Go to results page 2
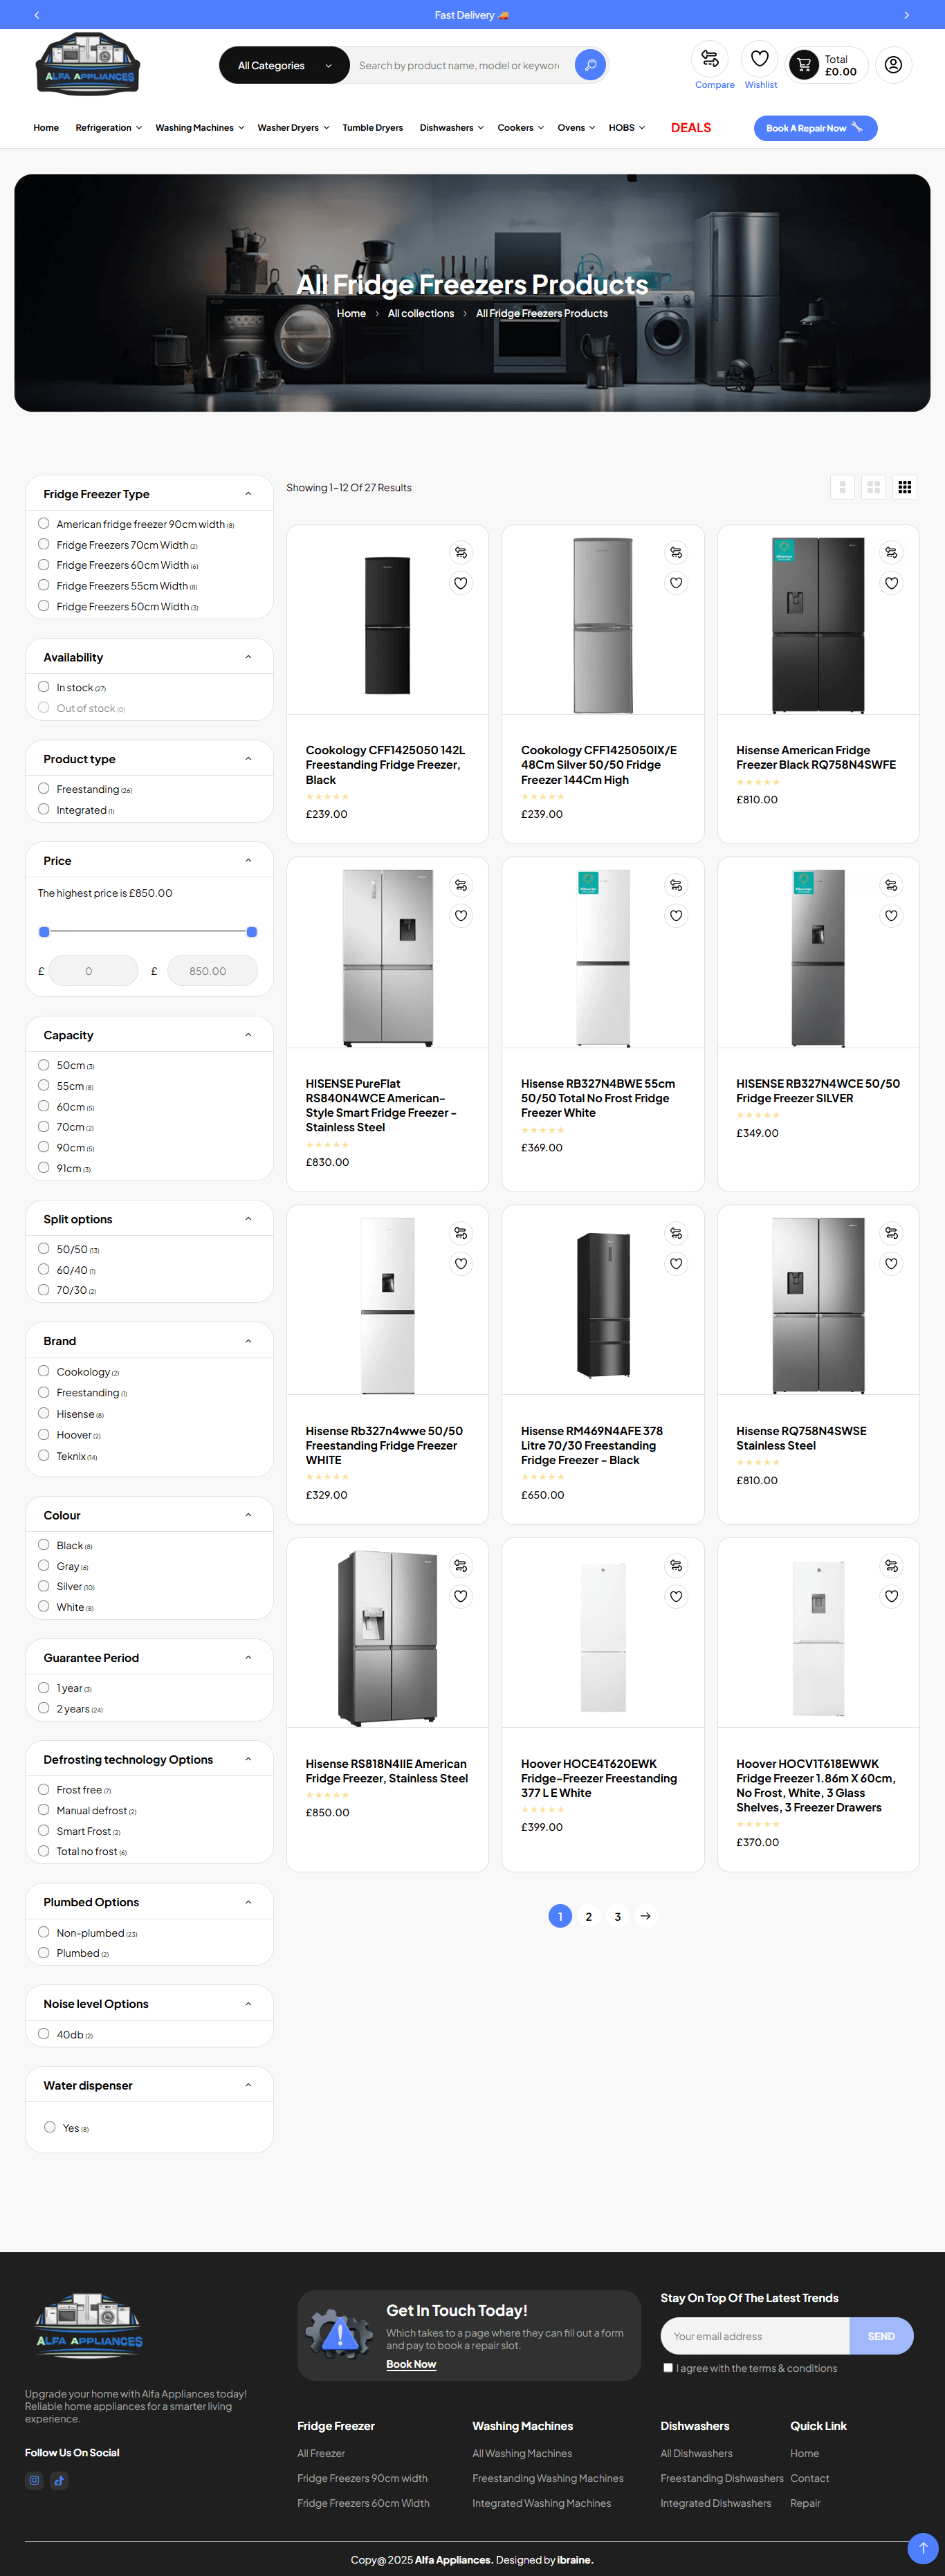This screenshot has width=945, height=2576. 588,1916
